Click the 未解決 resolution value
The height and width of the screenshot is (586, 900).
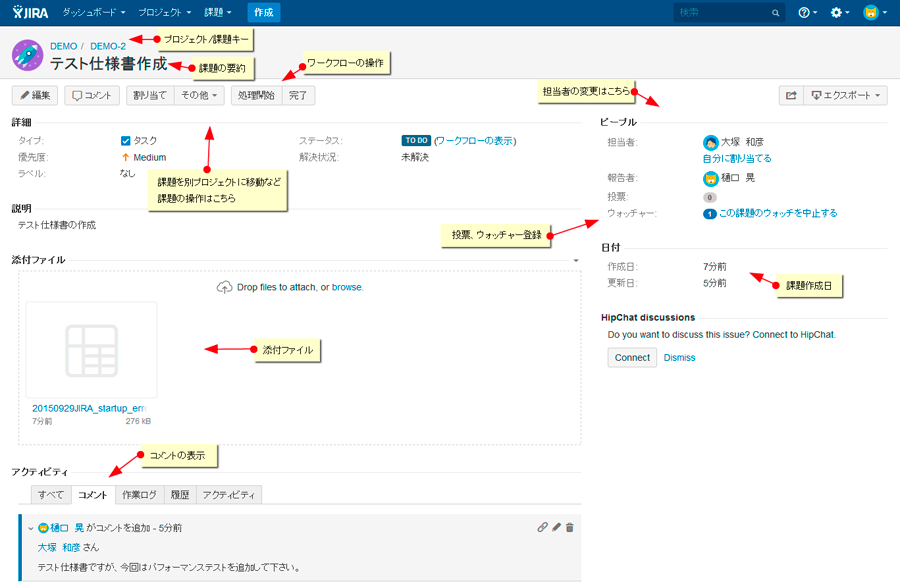coord(415,157)
